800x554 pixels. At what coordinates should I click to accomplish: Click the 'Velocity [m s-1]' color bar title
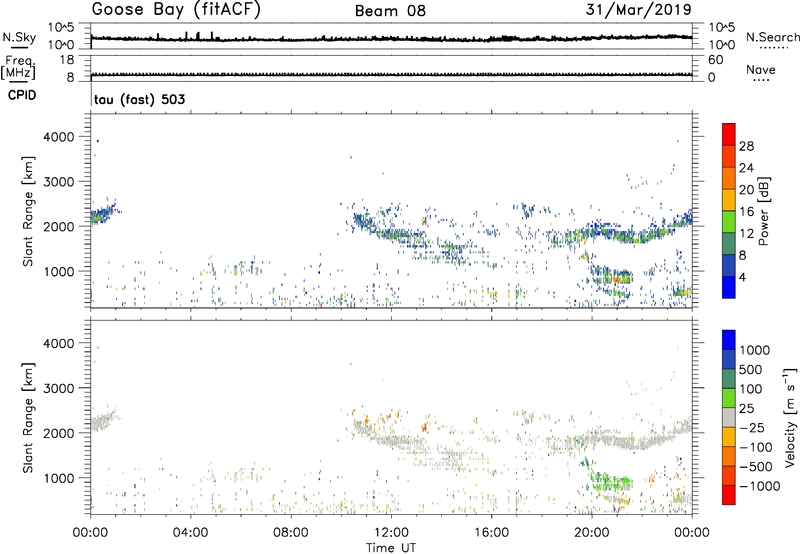790,417
